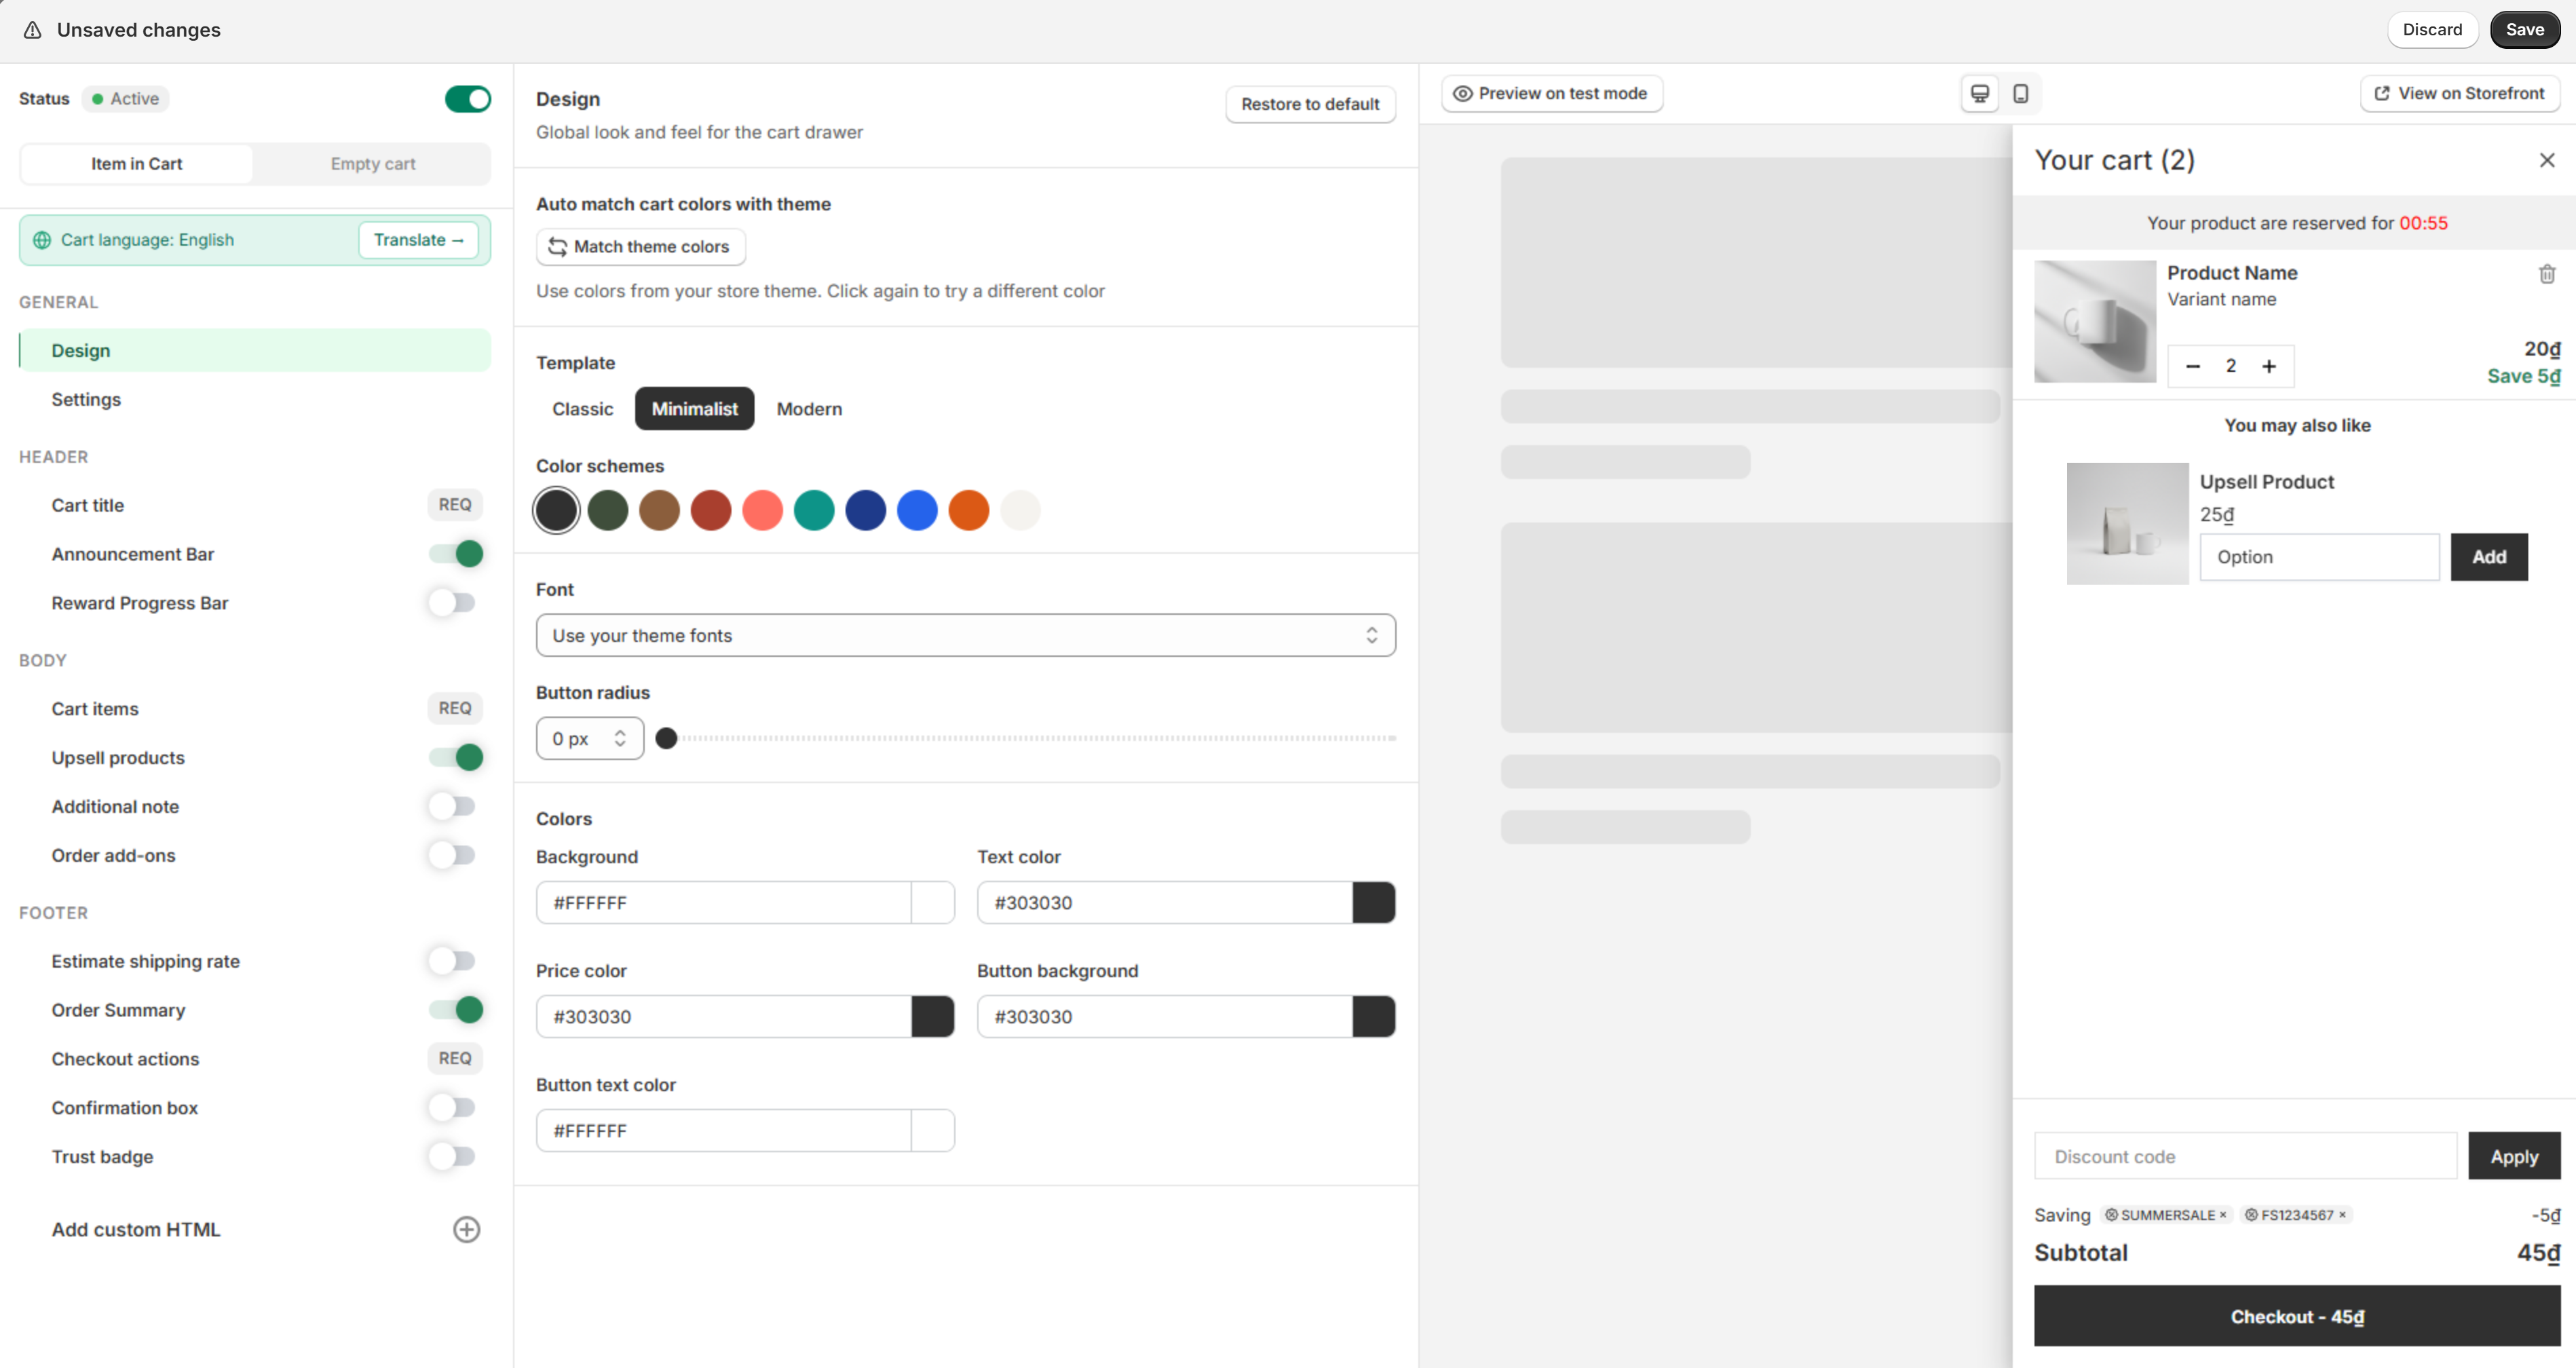Delete Product Name from cart preview
This screenshot has height=1368, width=2576.
2546,274
